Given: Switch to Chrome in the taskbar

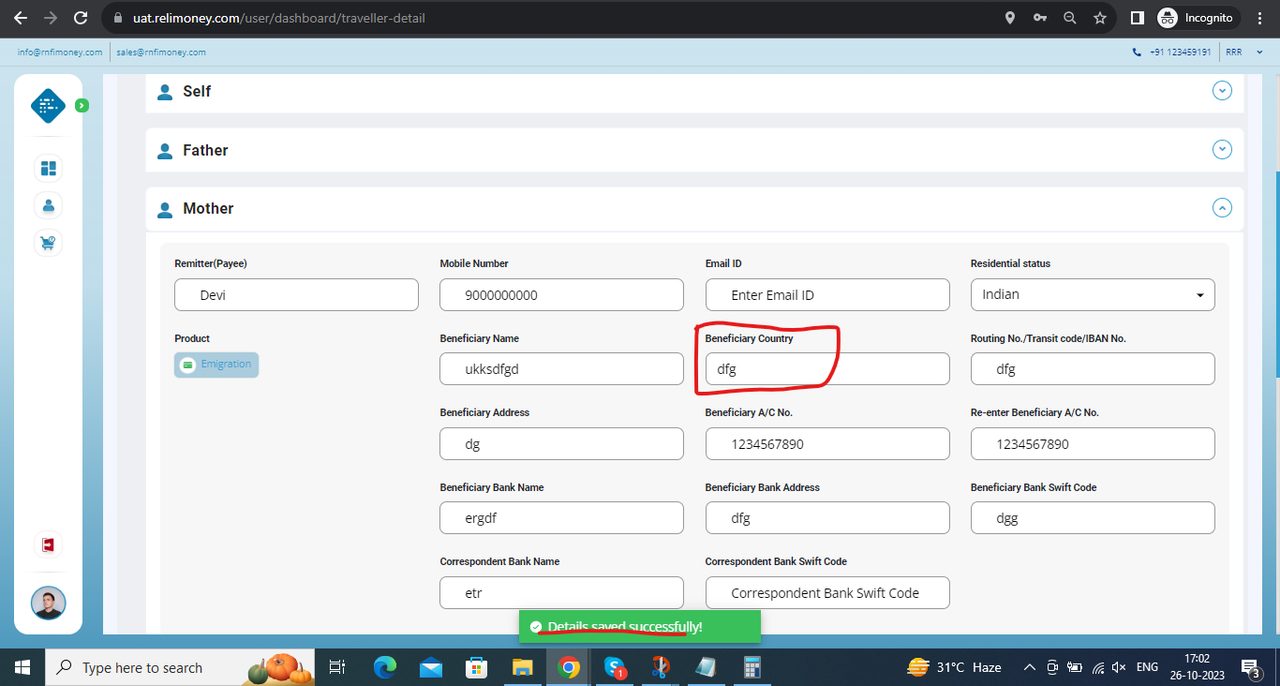Looking at the screenshot, I should [569, 667].
